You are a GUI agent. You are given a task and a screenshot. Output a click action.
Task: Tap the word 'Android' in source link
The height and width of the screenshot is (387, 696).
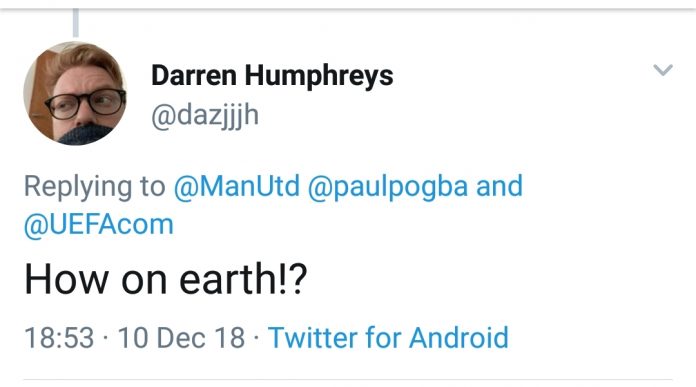[459, 338]
